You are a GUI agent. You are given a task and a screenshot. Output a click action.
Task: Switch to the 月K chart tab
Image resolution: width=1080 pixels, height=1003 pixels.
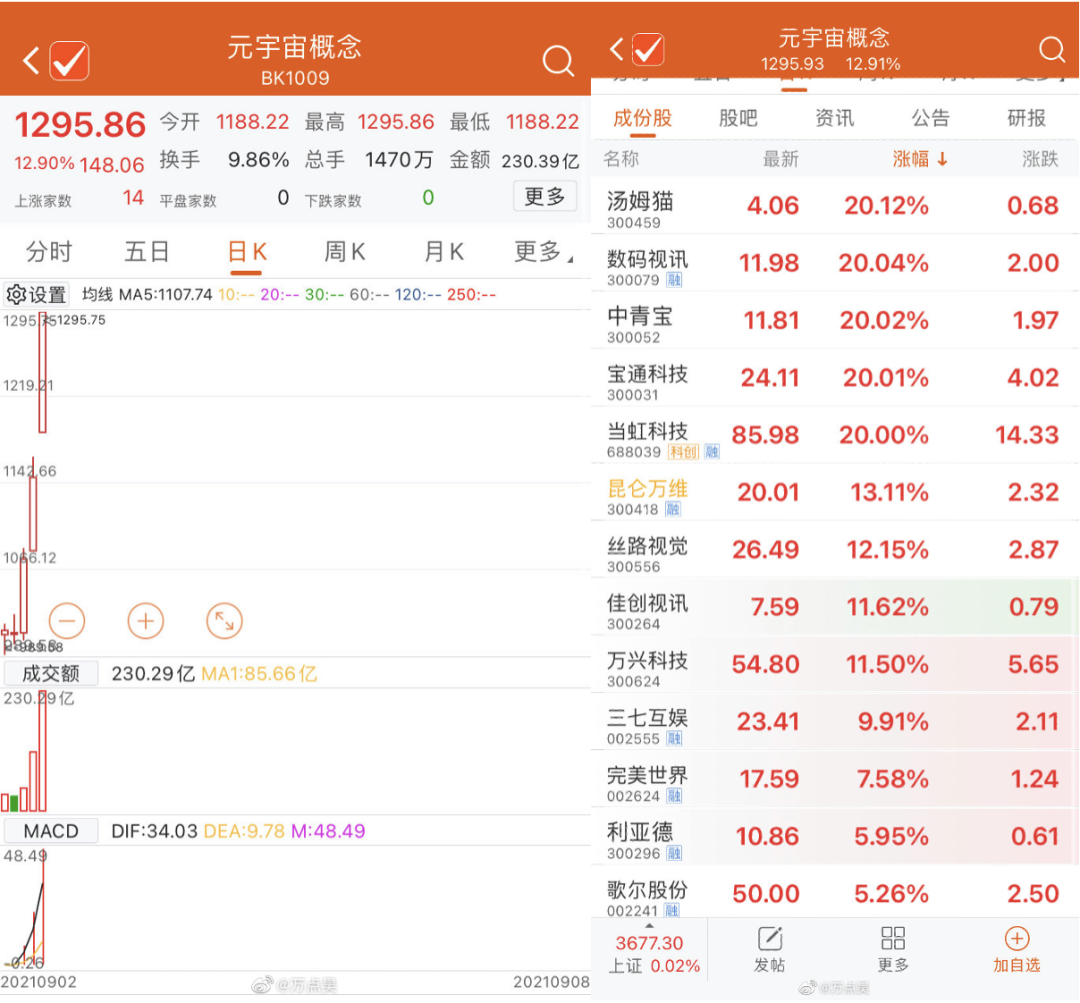(444, 251)
